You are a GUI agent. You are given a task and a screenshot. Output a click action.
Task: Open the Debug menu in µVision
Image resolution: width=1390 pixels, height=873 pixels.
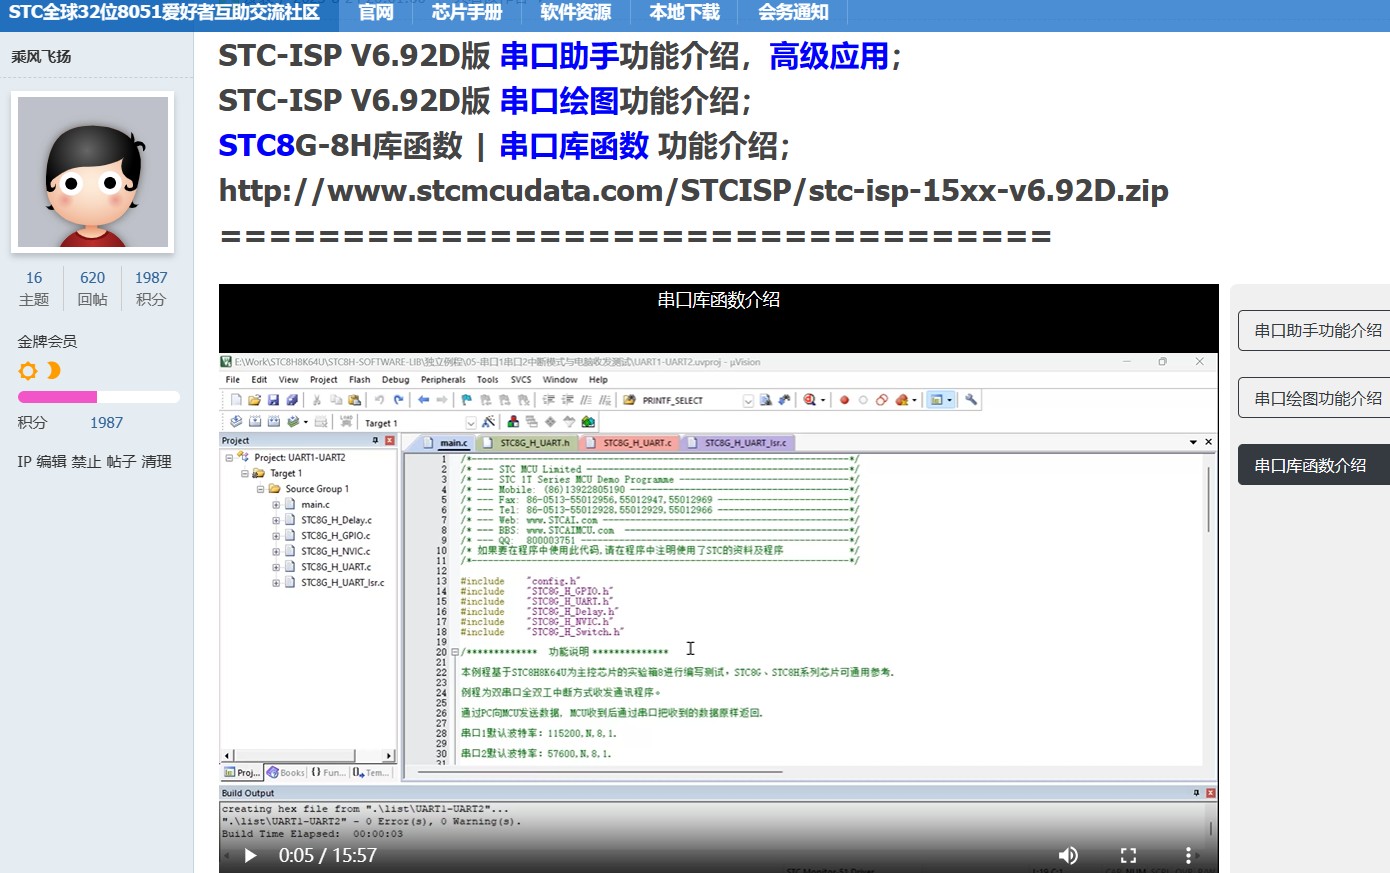(395, 380)
